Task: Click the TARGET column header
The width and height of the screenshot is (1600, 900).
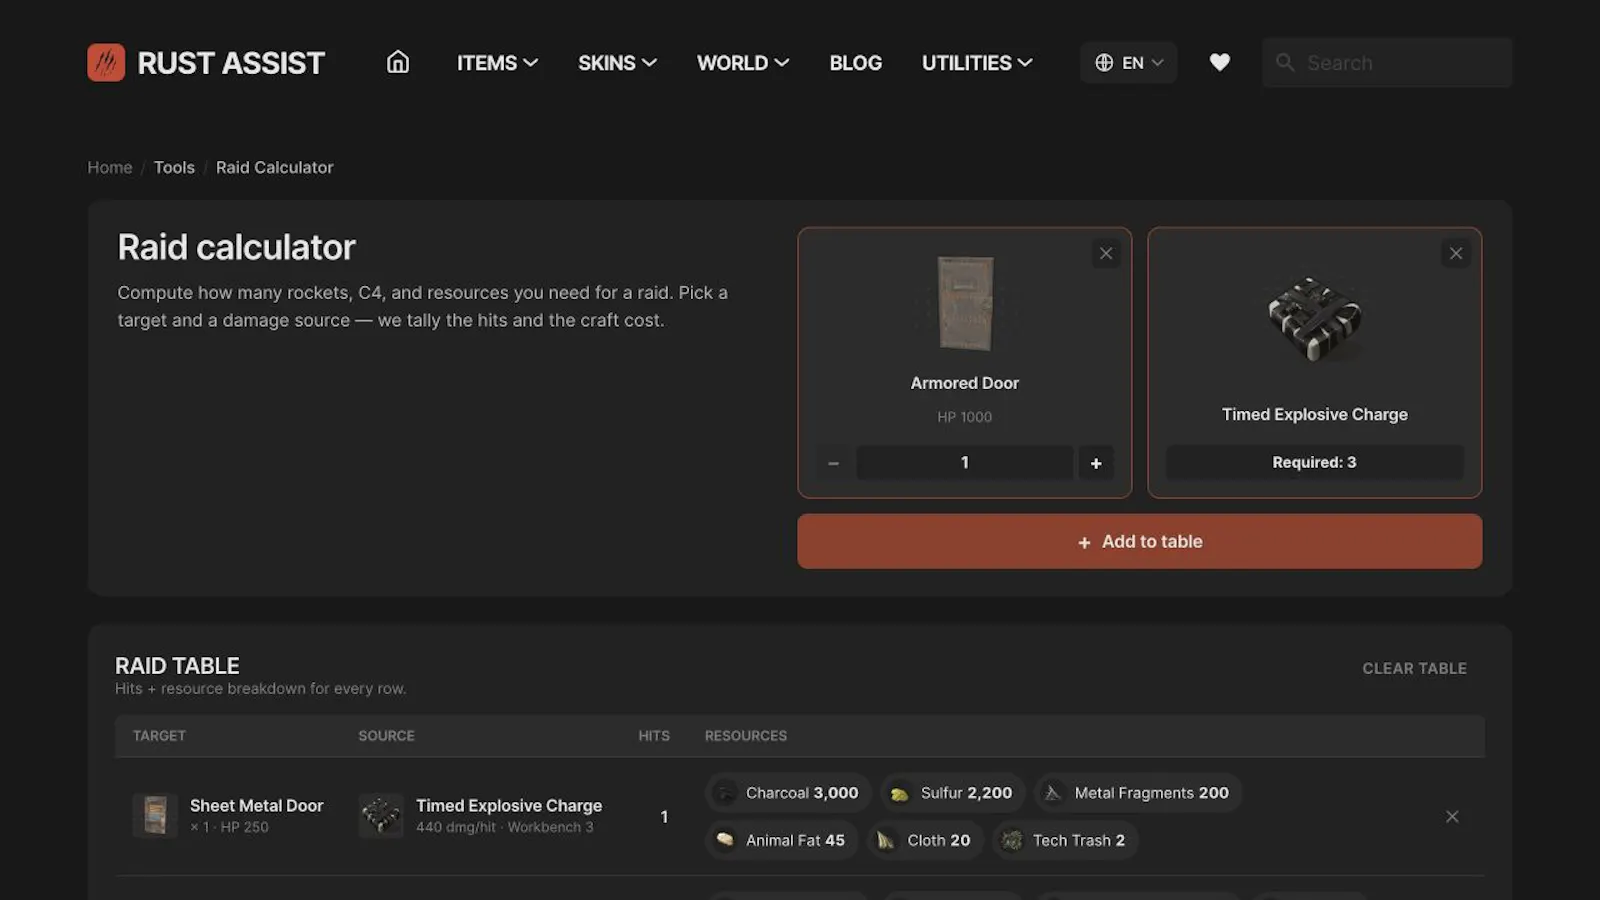Action: [x=160, y=736]
